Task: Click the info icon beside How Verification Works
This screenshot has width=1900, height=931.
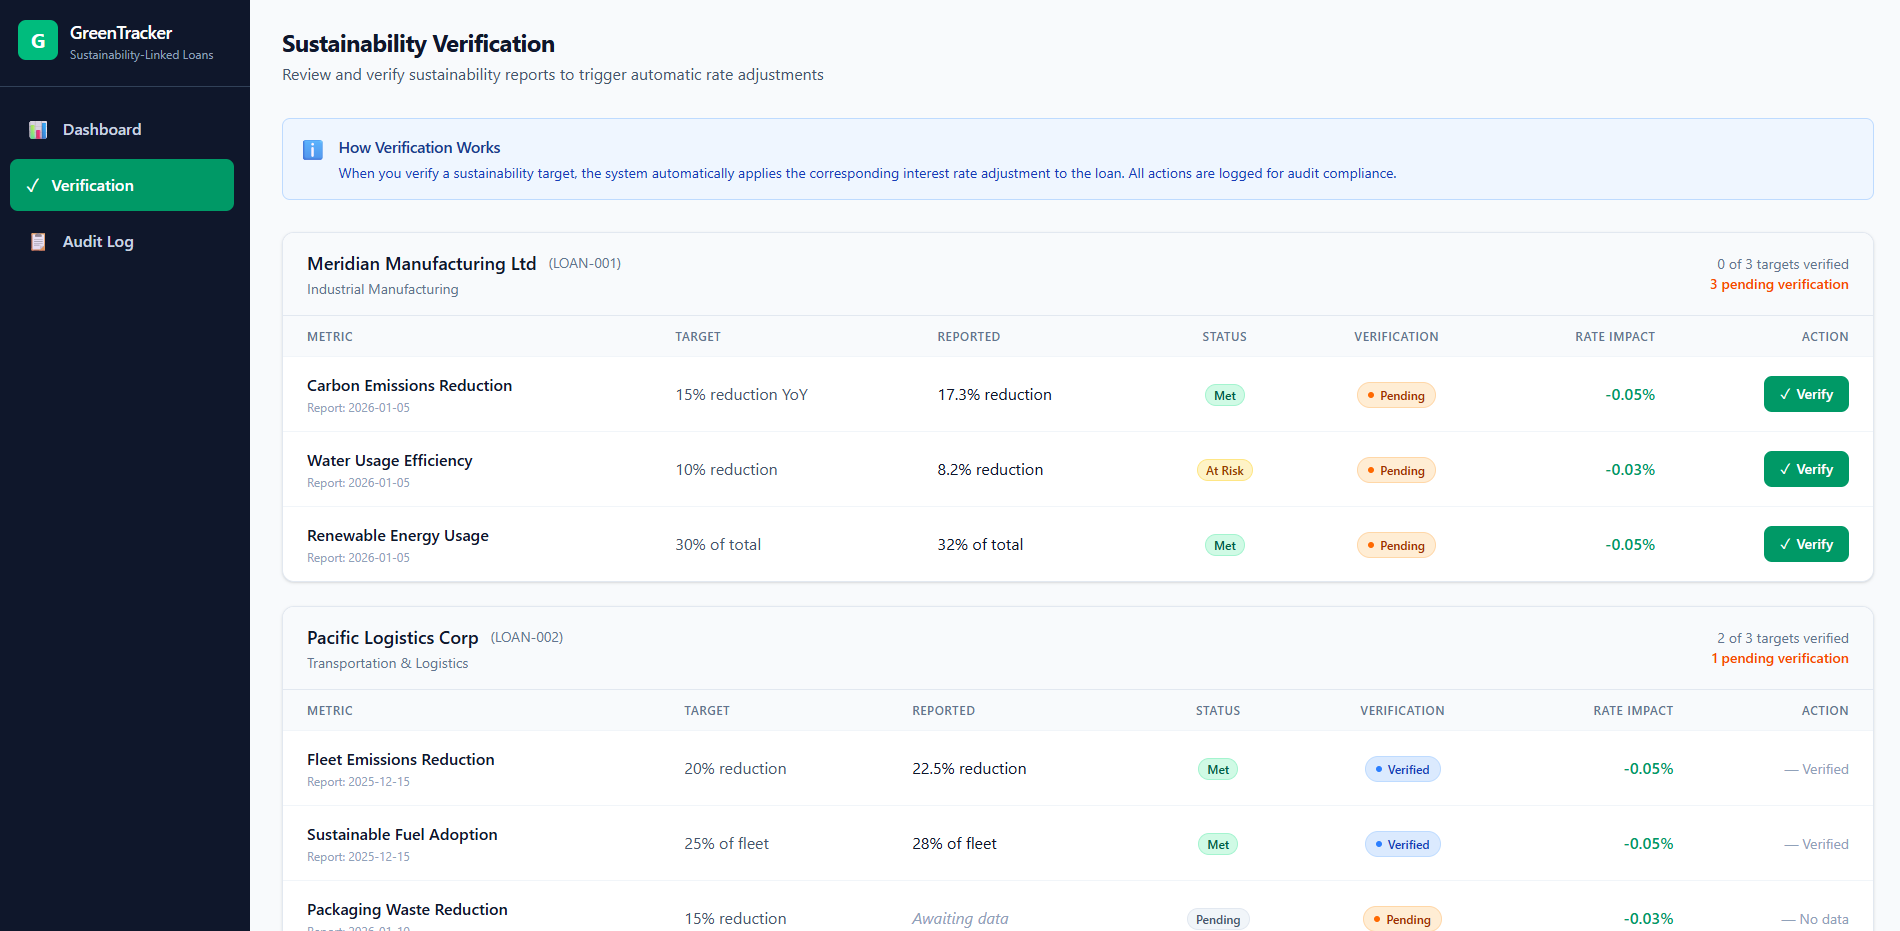Action: click(313, 150)
